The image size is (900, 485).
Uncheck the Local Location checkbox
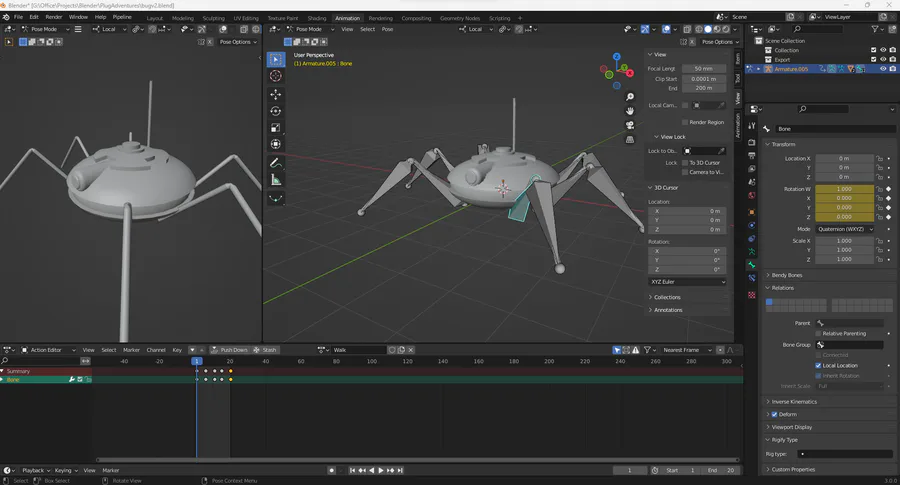[818, 366]
